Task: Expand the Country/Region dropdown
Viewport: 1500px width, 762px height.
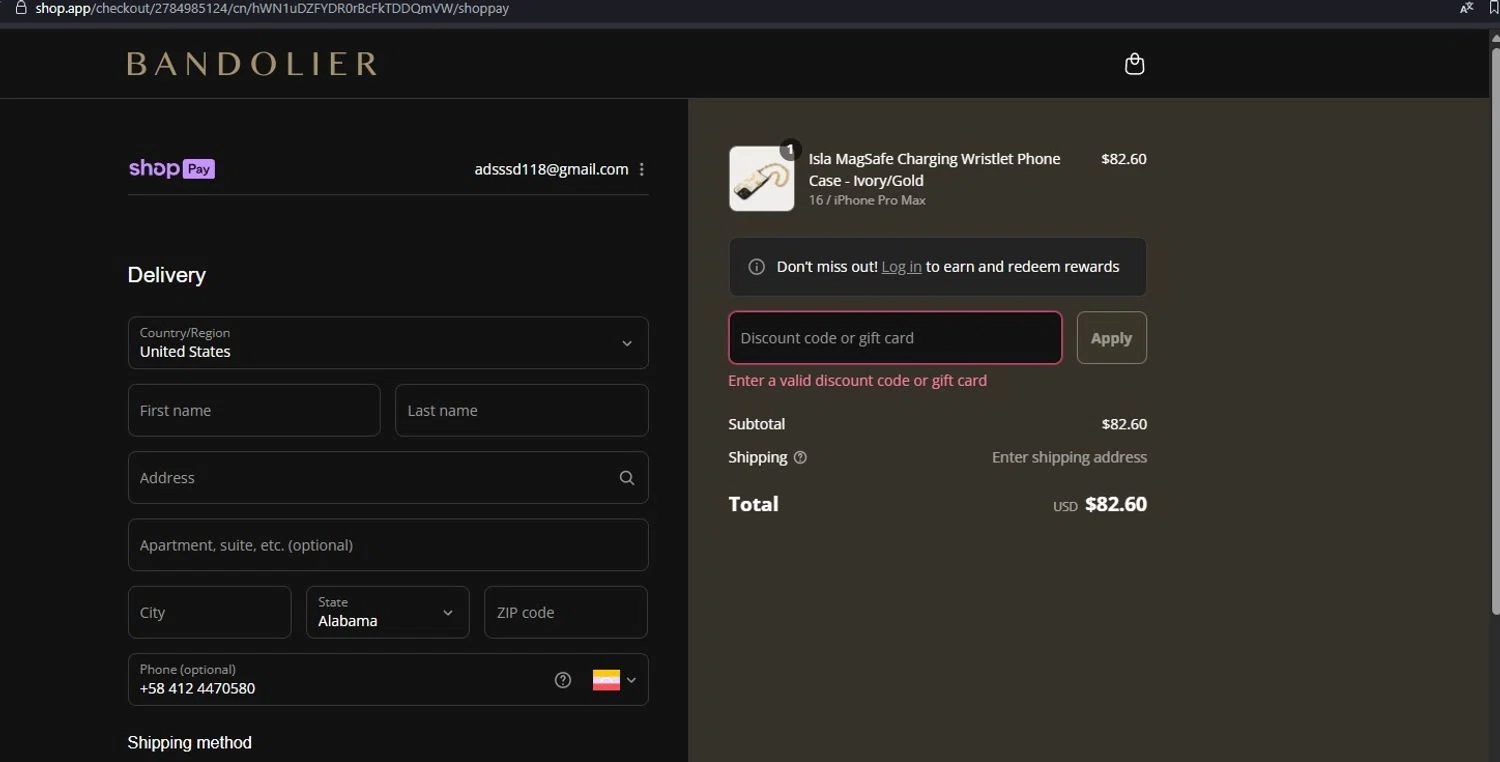Action: click(x=388, y=343)
